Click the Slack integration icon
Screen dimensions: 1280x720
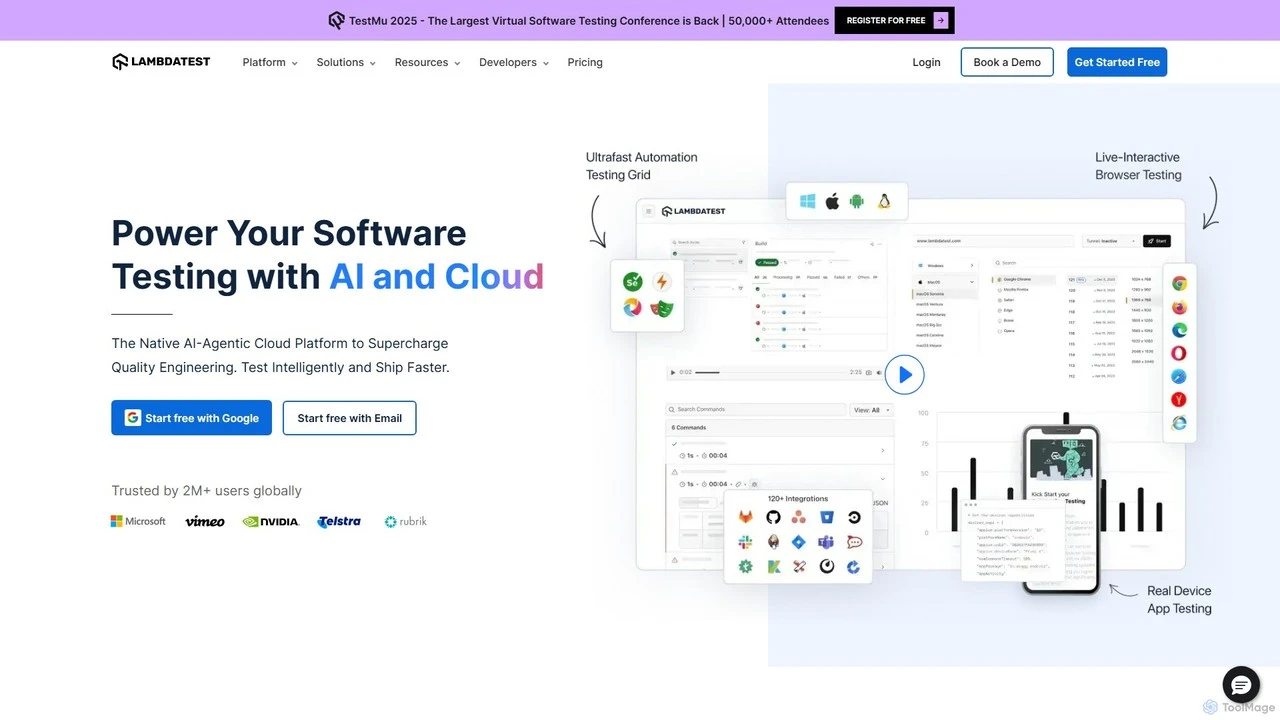point(745,542)
